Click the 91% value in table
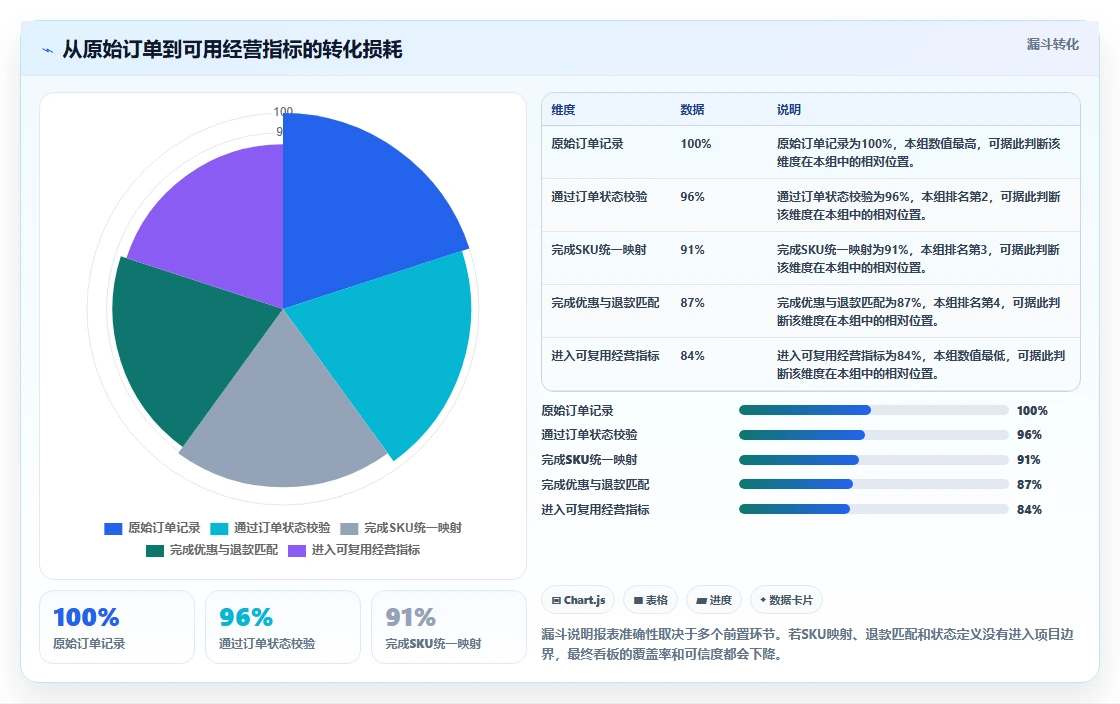Viewport: 1120px width, 704px height. pyautogui.click(x=692, y=250)
